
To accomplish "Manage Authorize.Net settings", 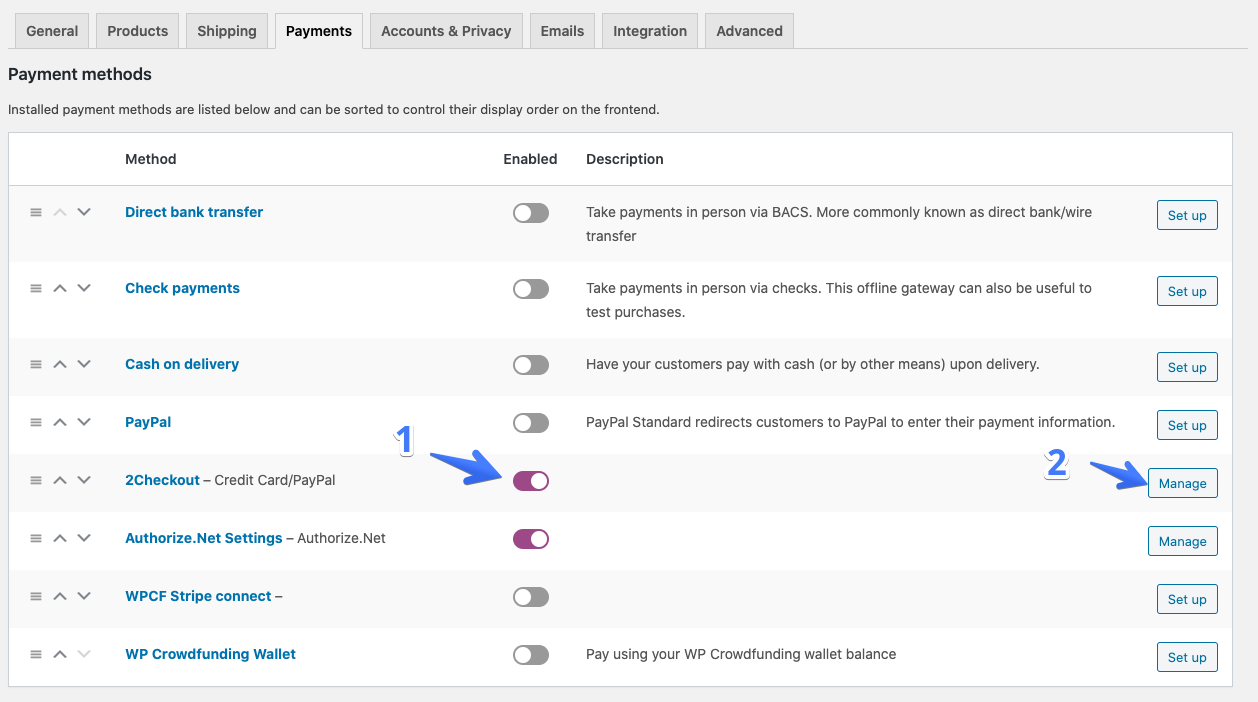I will [1183, 541].
